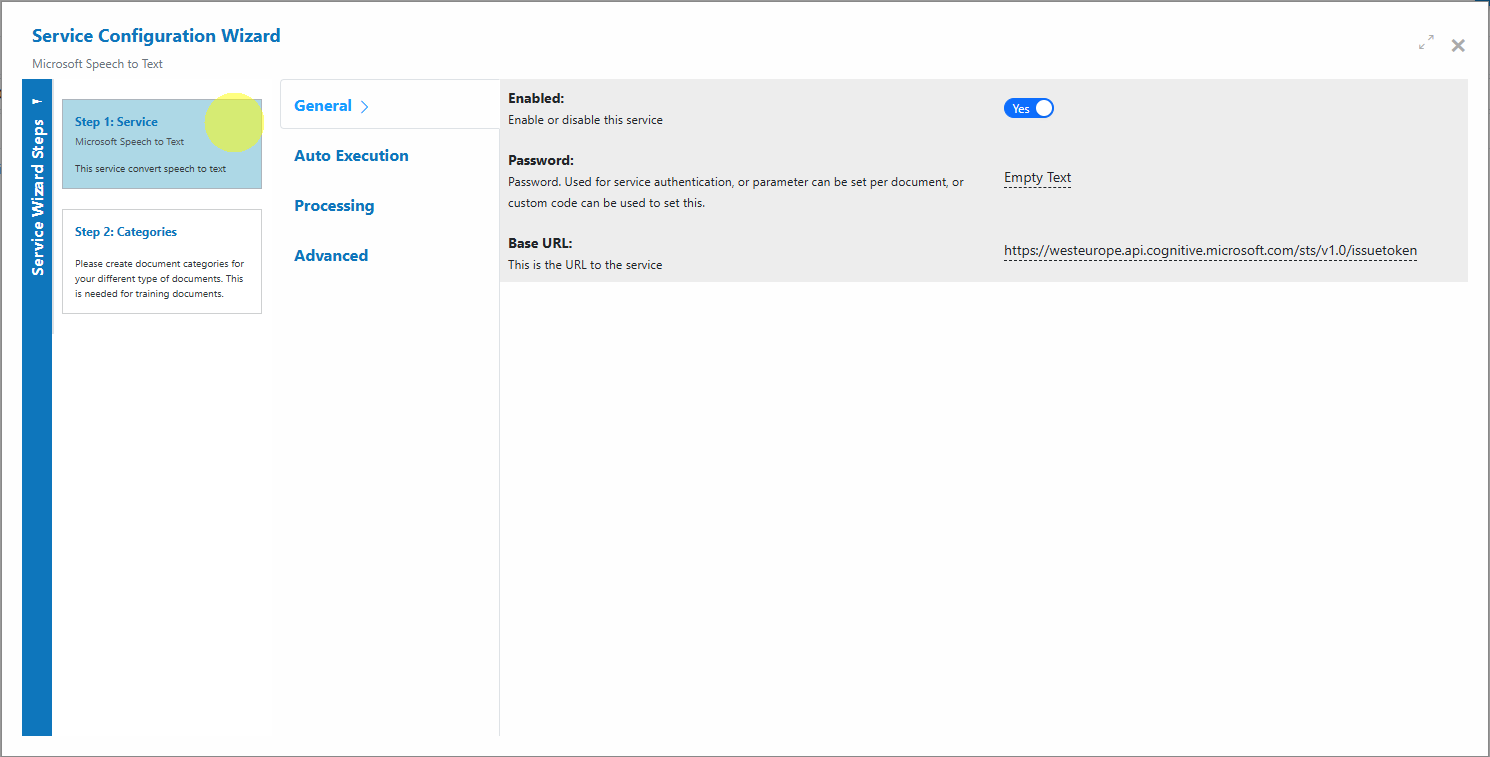The image size is (1490, 757).
Task: Click 'This is the URL to the service'
Action: (x=585, y=265)
